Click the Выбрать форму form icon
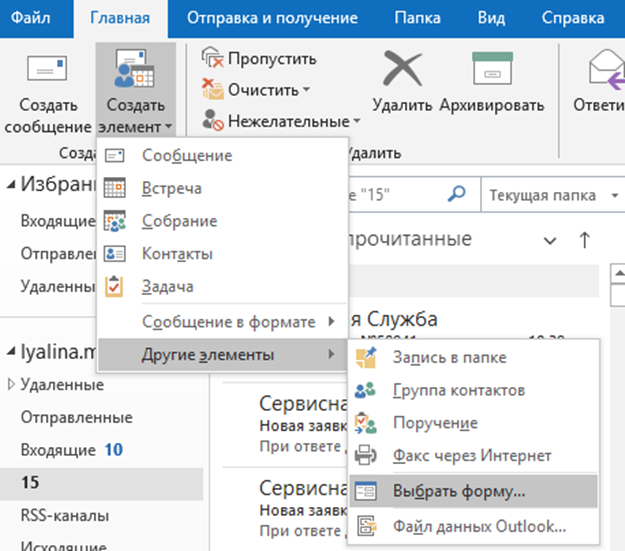 (x=365, y=491)
